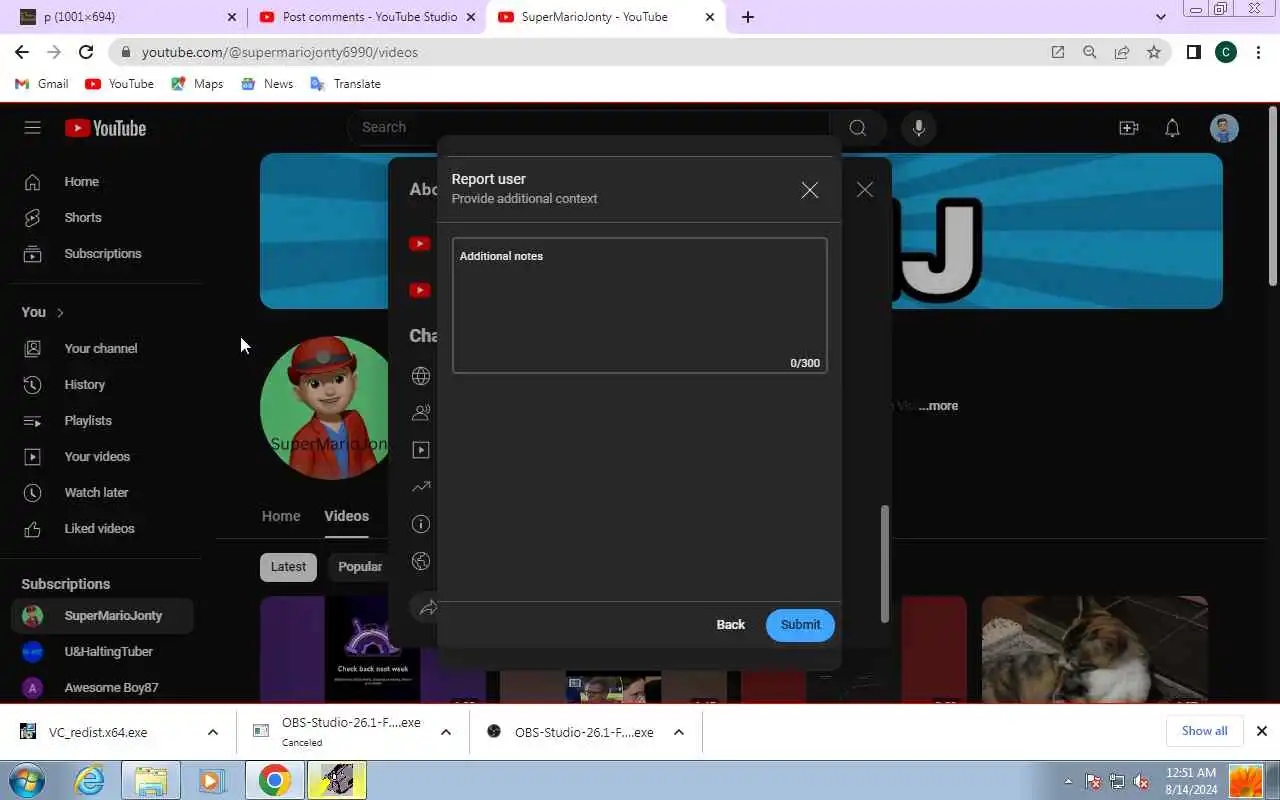Image resolution: width=1280 pixels, height=800 pixels.
Task: Open a new browser tab
Action: (748, 17)
